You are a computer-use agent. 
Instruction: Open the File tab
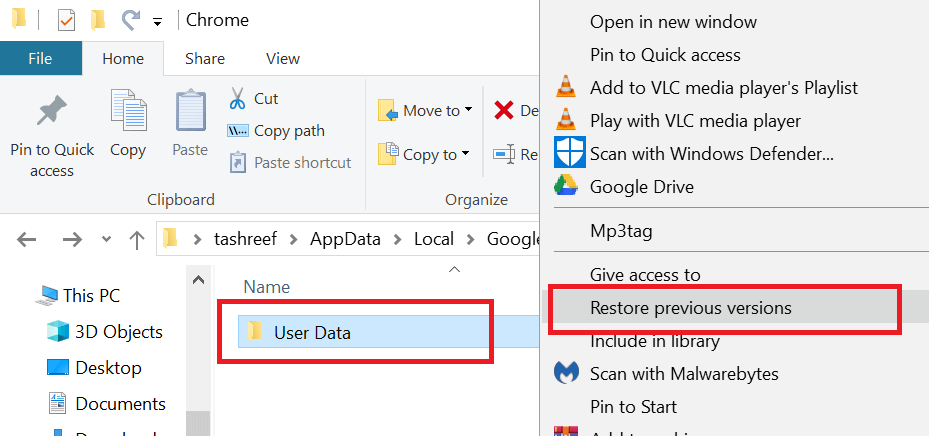[40, 58]
